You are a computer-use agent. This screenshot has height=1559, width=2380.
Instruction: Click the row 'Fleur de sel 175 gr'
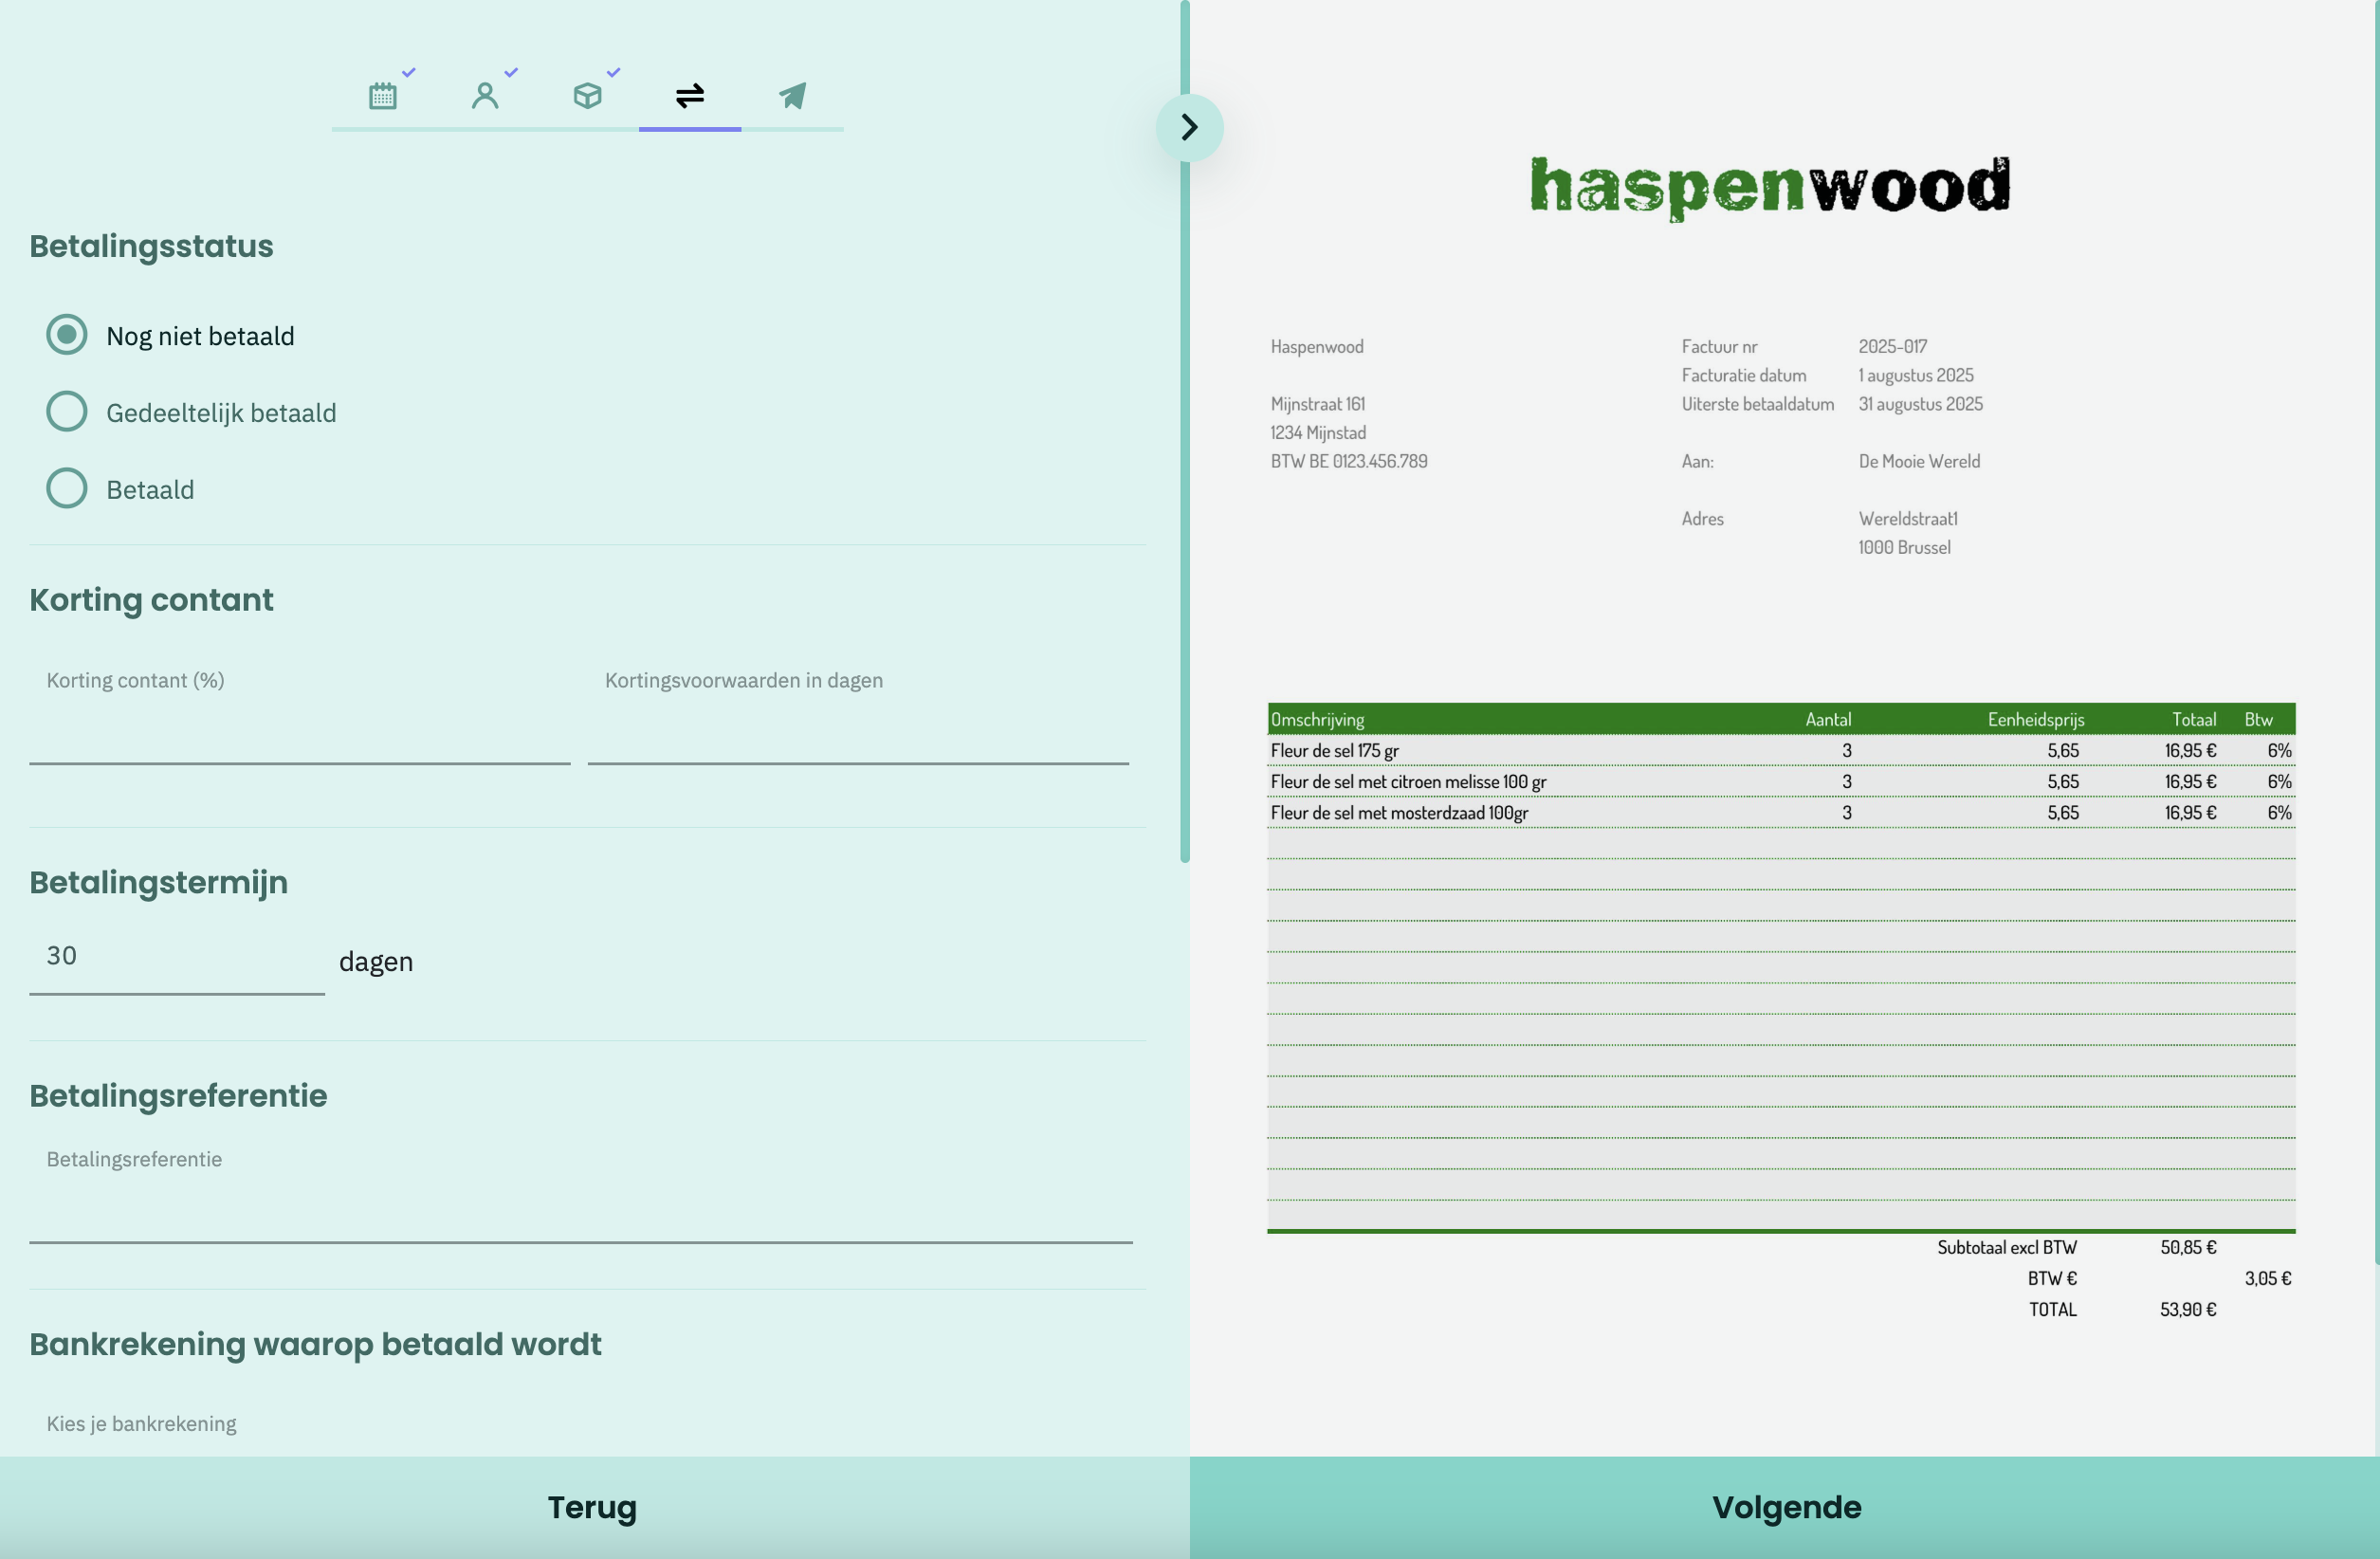click(x=1781, y=751)
